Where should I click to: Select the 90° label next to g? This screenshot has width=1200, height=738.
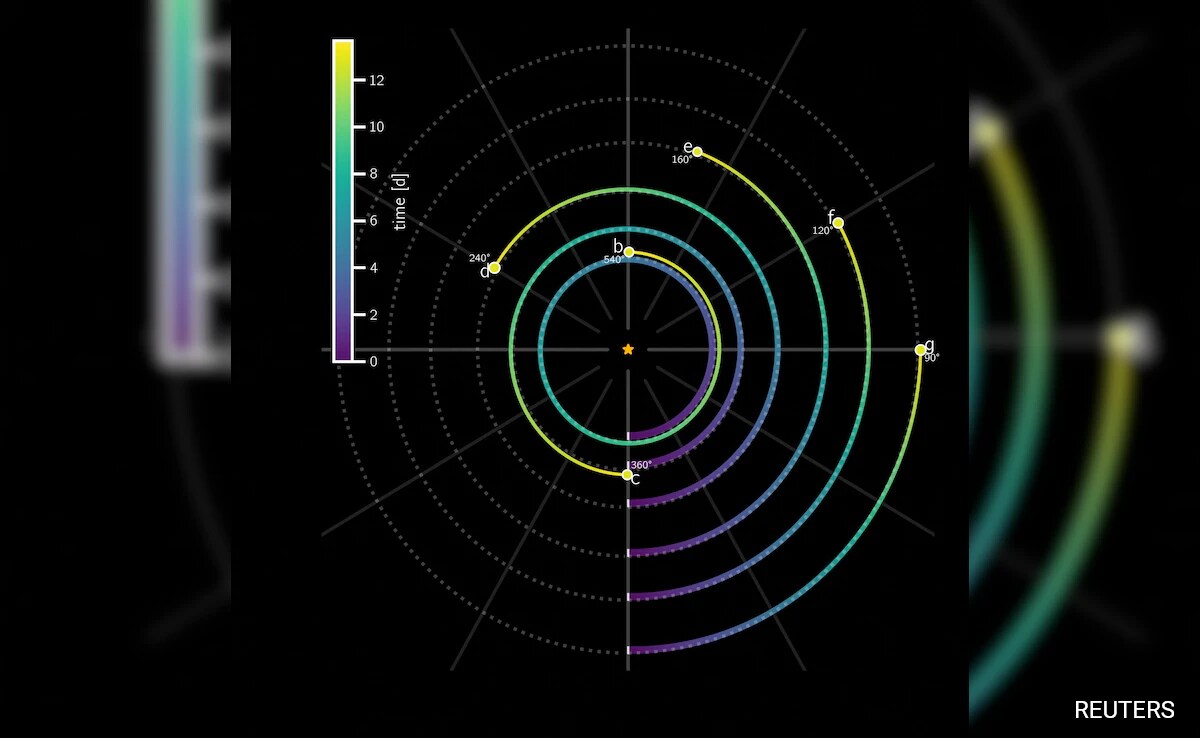[x=932, y=360]
